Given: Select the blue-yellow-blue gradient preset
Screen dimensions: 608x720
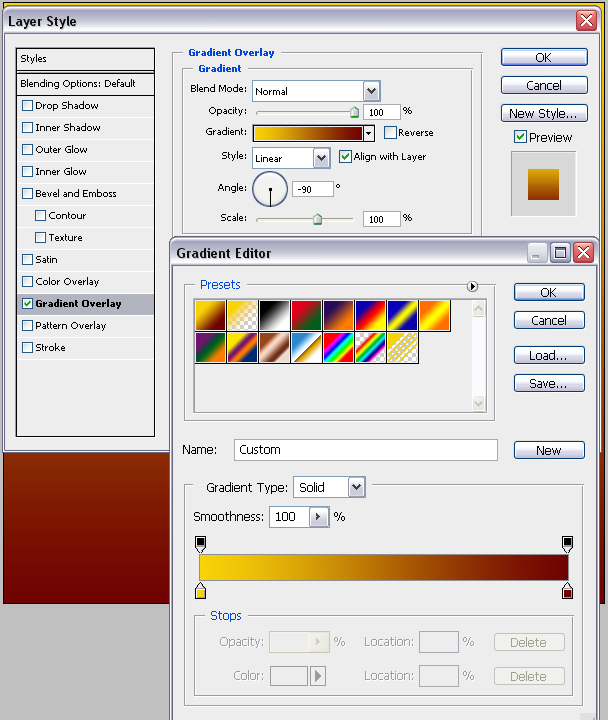Looking at the screenshot, I should point(403,315).
